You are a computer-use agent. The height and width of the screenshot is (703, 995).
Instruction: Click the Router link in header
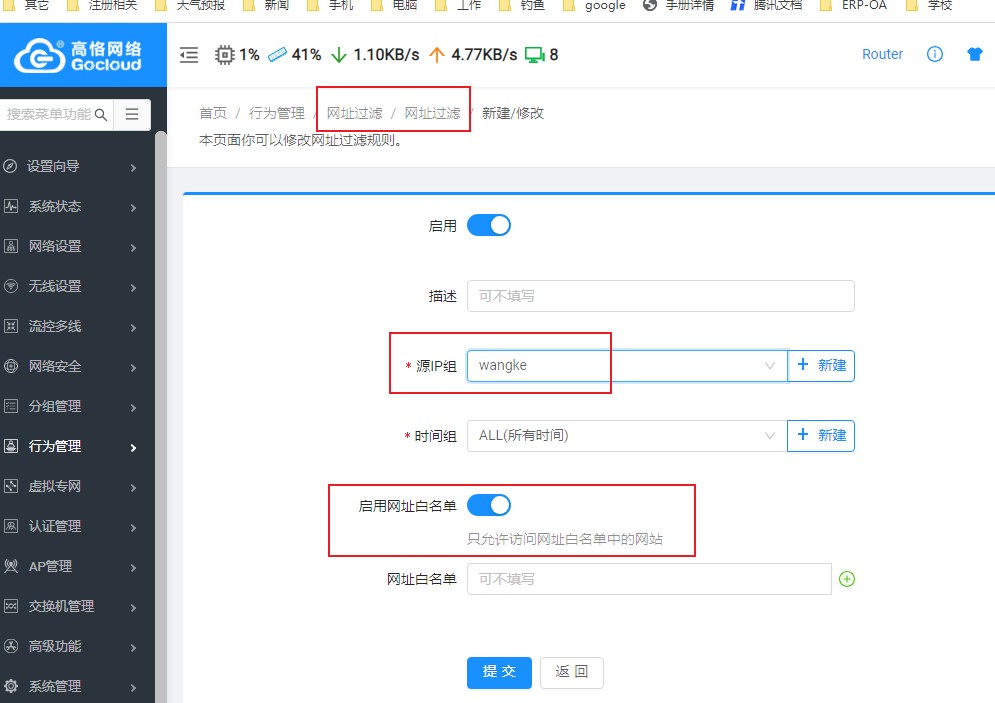tap(882, 55)
